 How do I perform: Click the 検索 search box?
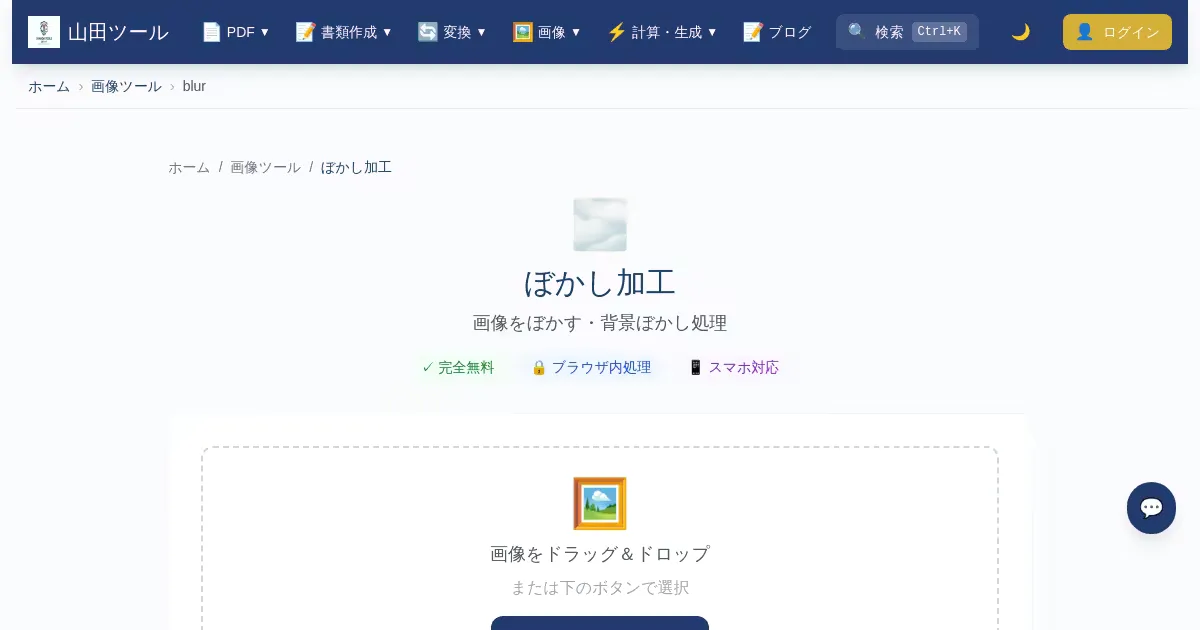point(907,32)
